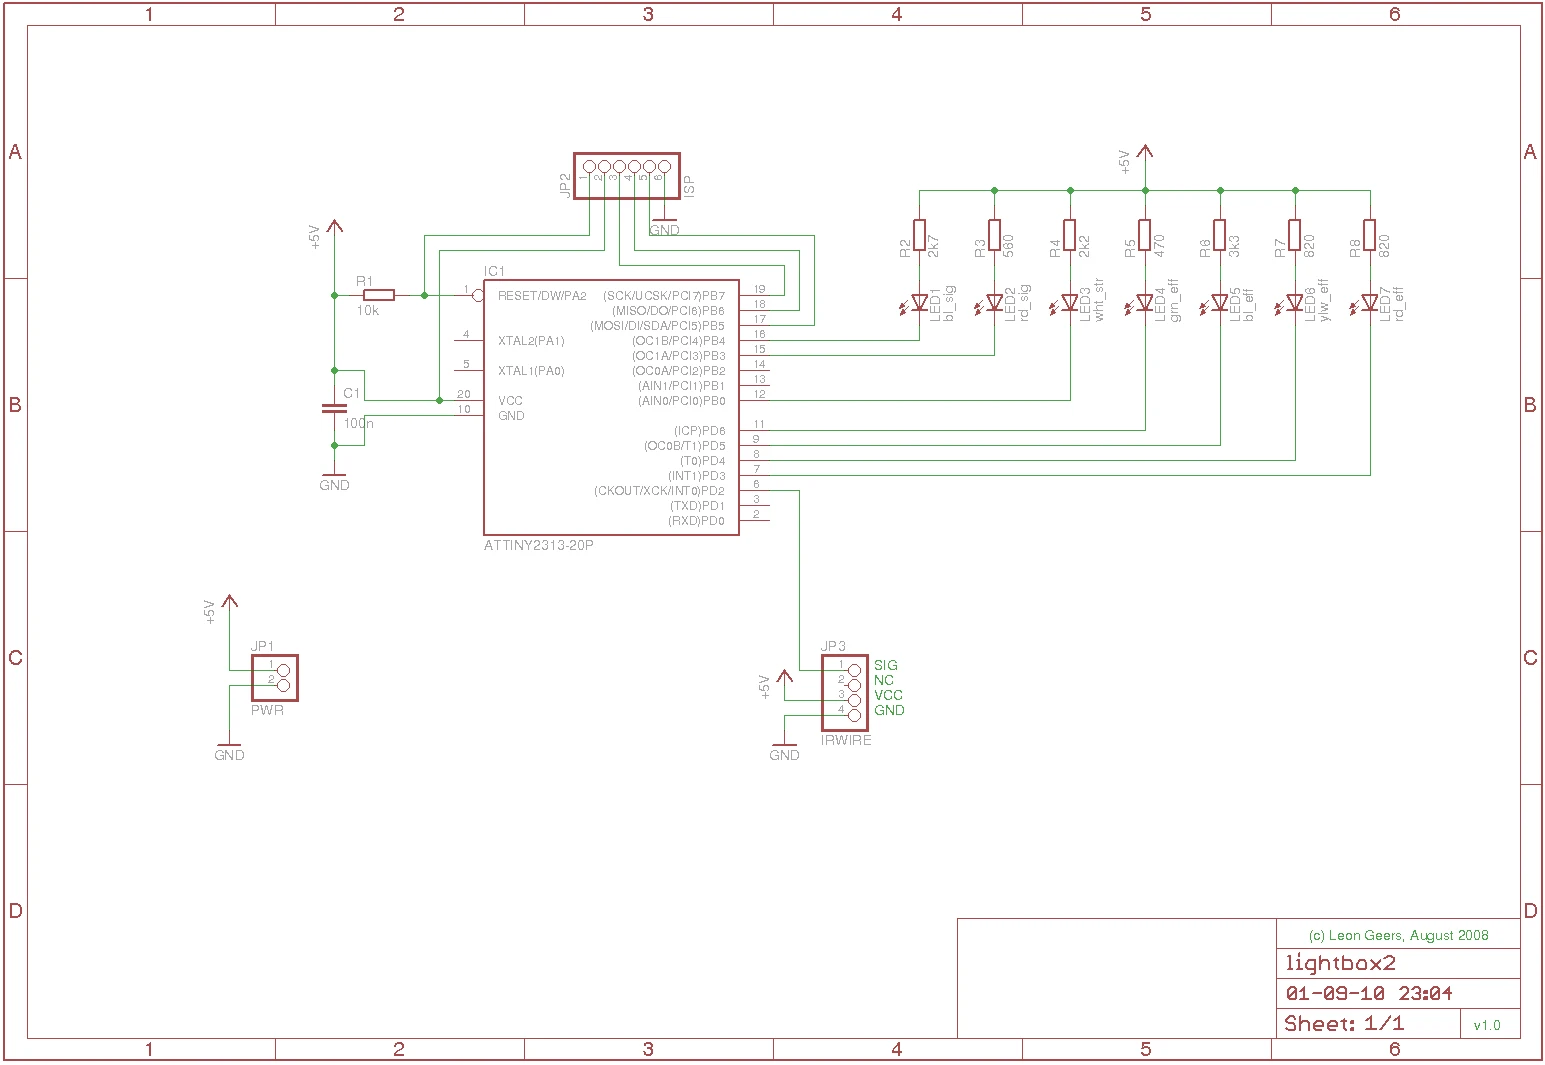Viewport: 1545px width, 1065px height.
Task: Click the lightbox2 title in title block
Action: 1340,963
